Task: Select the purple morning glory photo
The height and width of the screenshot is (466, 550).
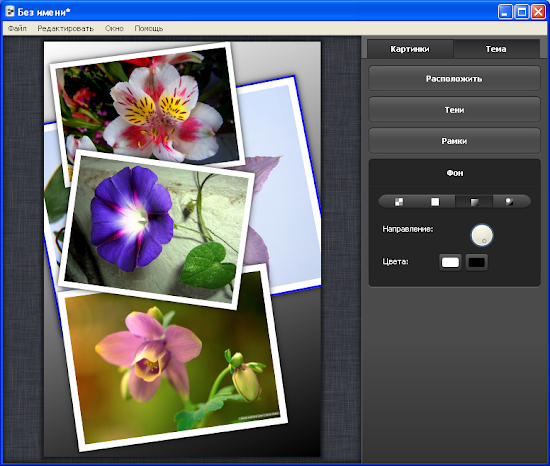Action: (x=156, y=230)
